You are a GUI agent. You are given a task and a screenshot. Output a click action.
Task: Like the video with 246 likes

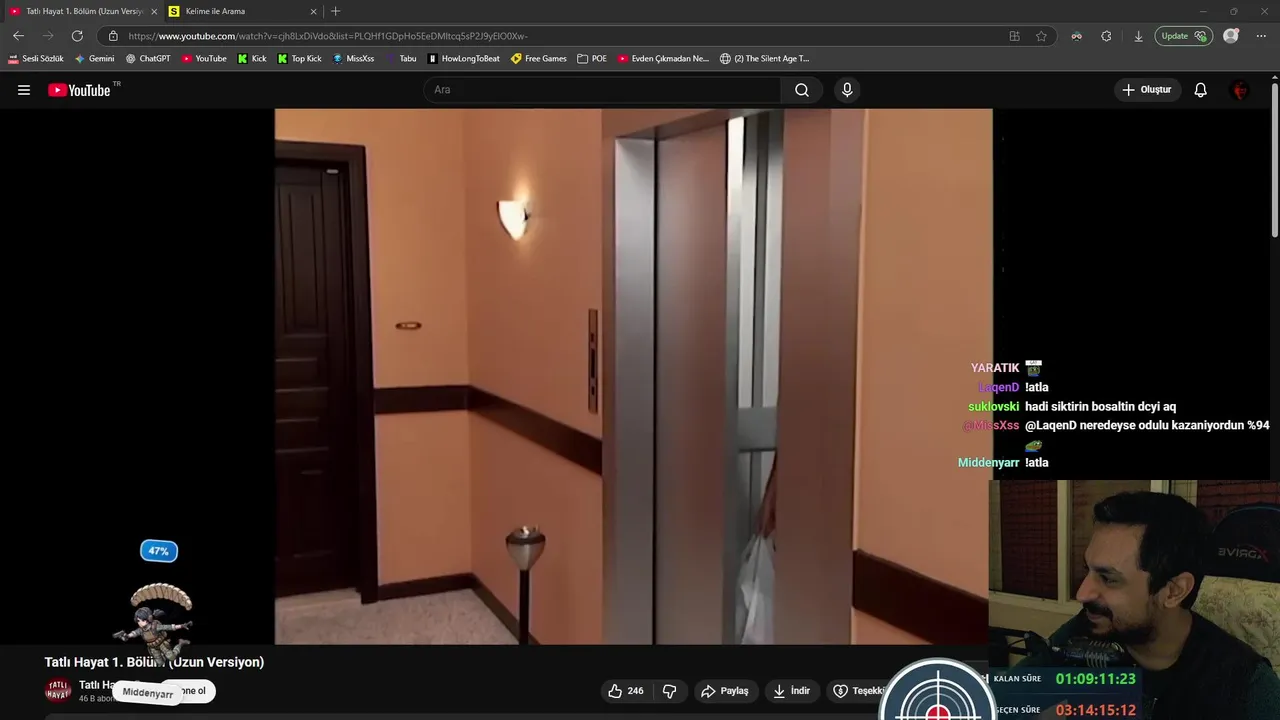(626, 691)
